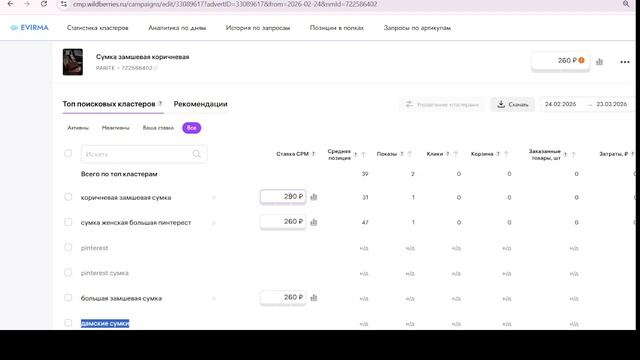Open bid chart for сумка женская большая пинтерест
The height and width of the screenshot is (360, 640).
click(x=314, y=222)
